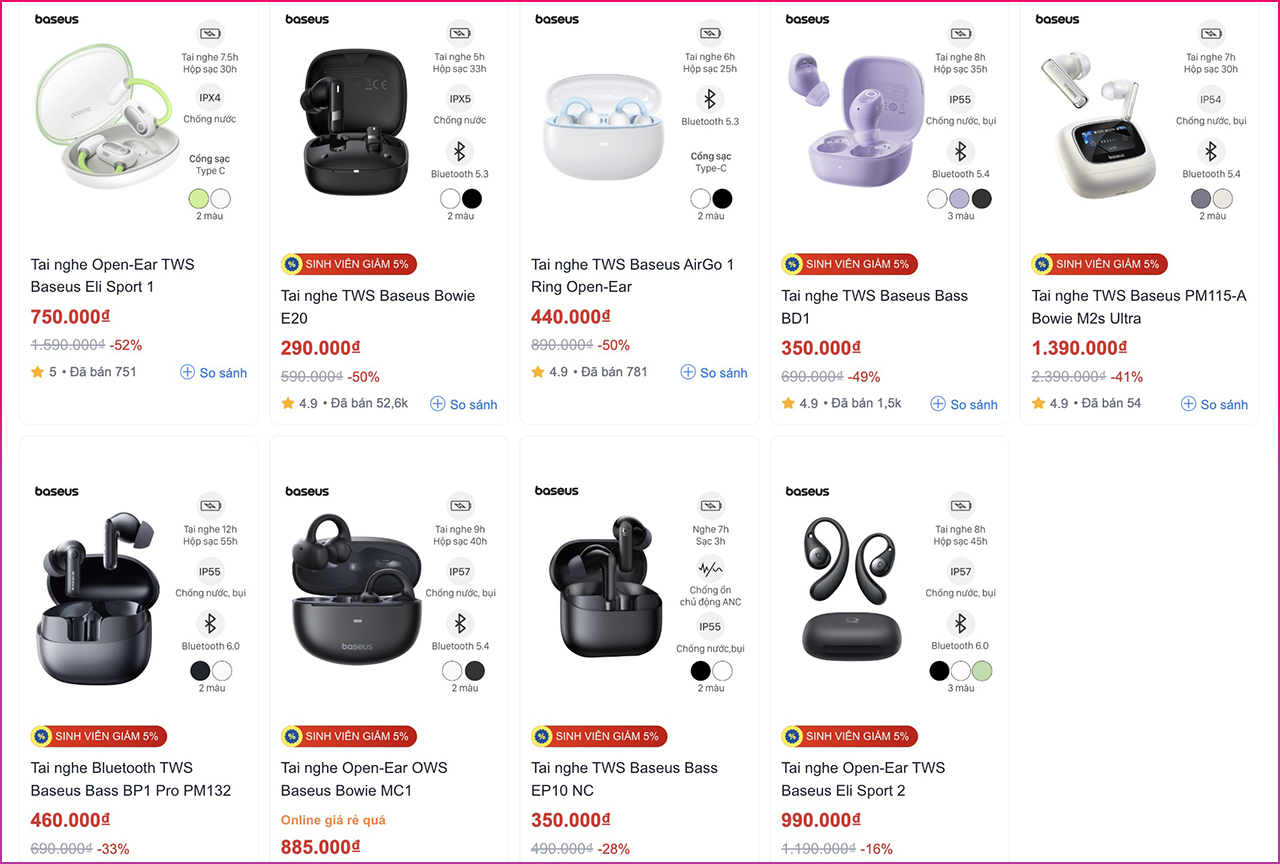Screen dimensions: 1280x864
Task: Choose the light green swatch of Eli Sport 2
Action: (x=982, y=670)
